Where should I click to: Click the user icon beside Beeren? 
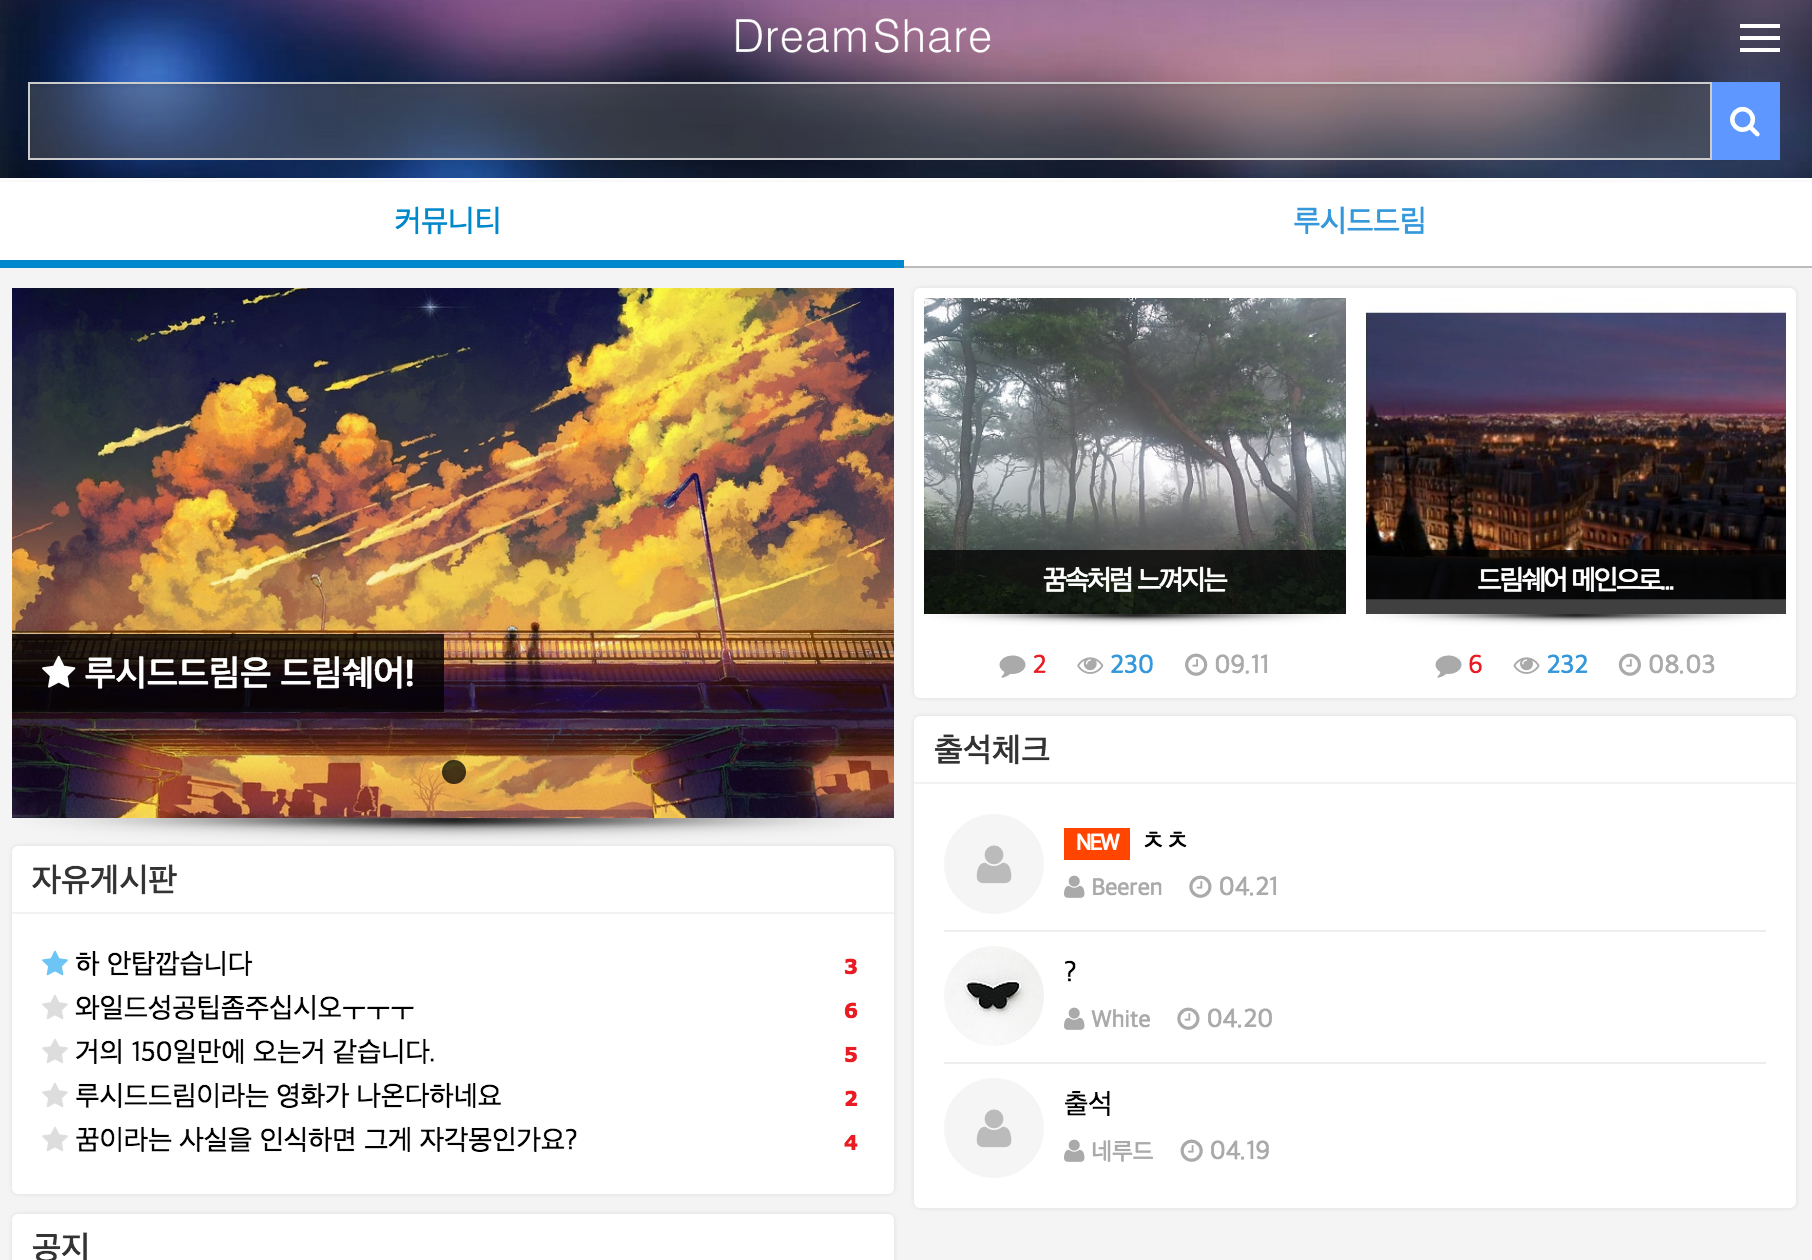pyautogui.click(x=1074, y=887)
